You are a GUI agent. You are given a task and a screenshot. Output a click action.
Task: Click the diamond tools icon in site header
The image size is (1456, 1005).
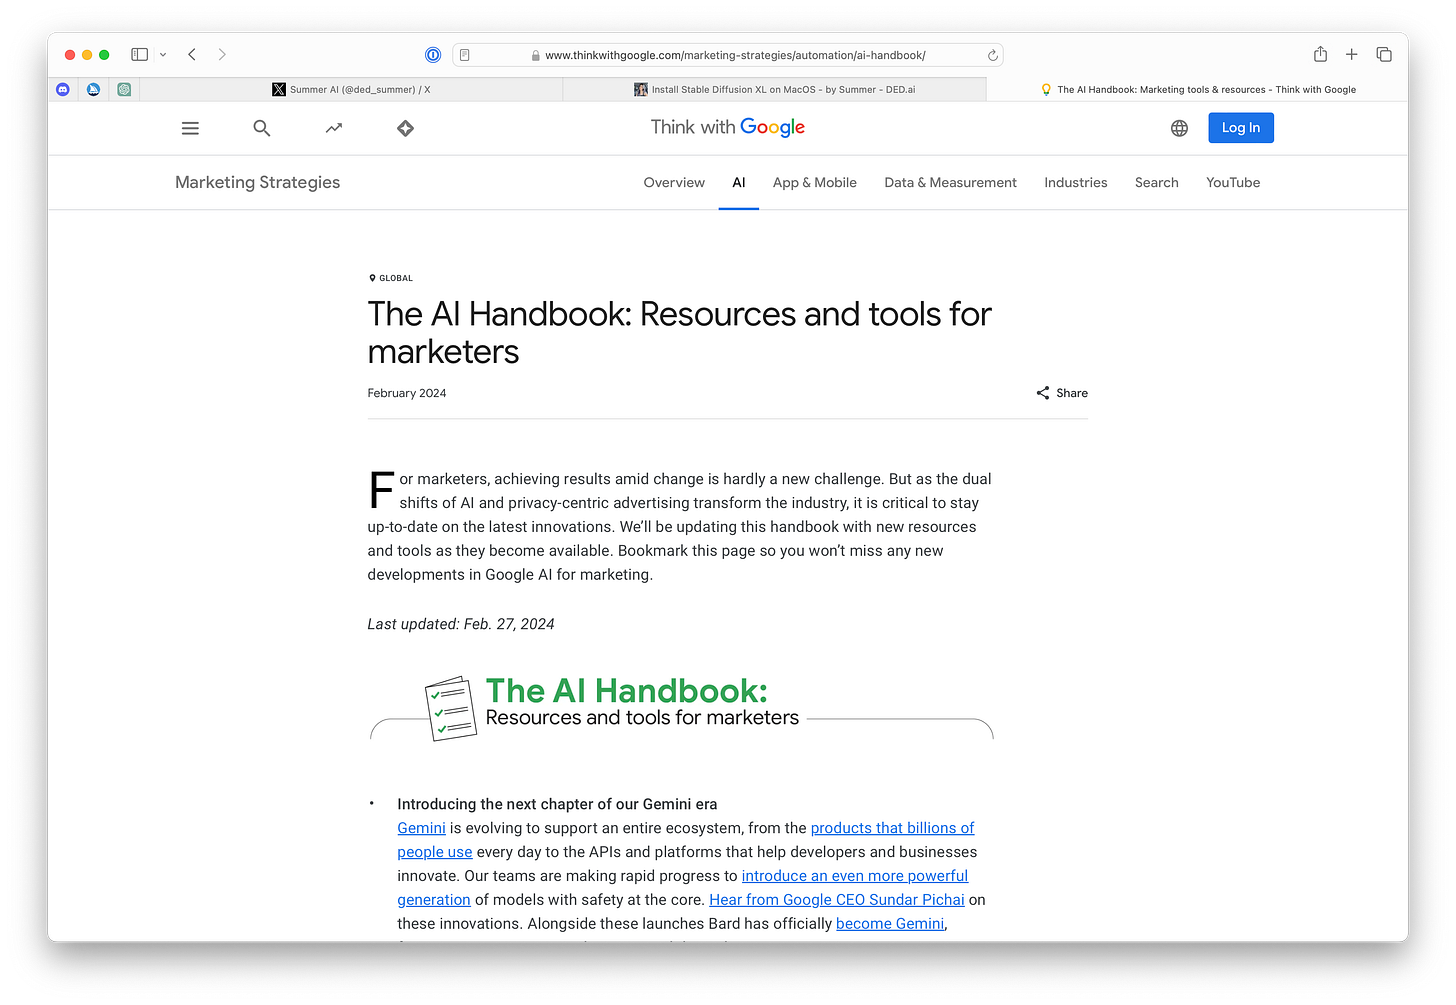point(405,128)
